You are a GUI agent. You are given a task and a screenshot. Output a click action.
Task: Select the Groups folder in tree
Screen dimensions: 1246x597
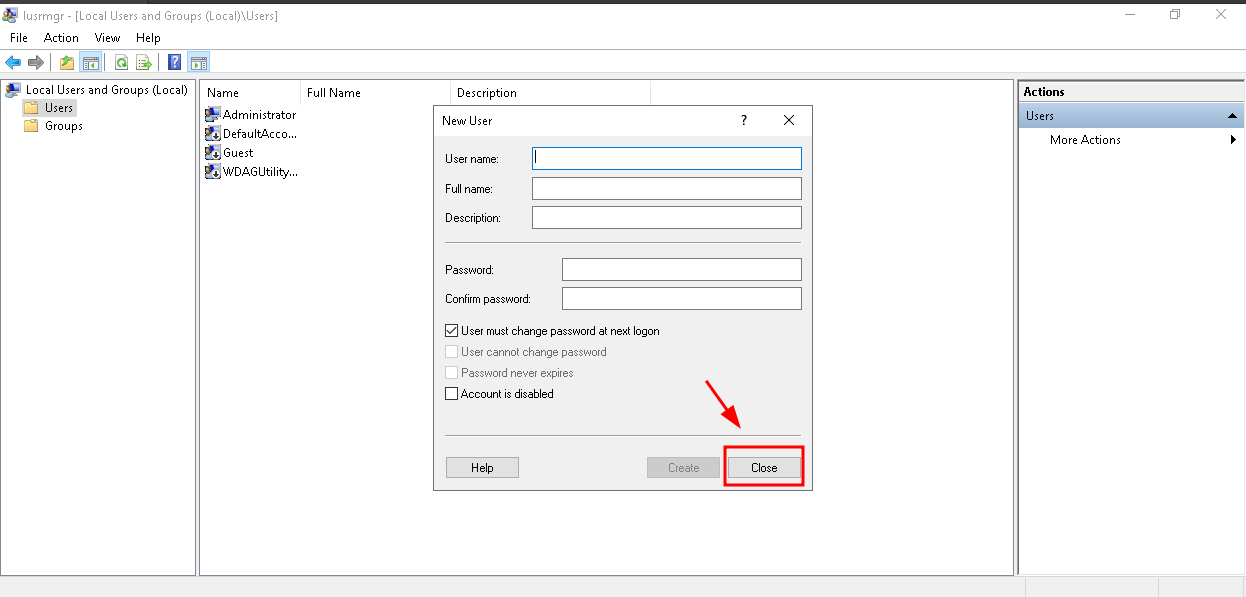[63, 126]
